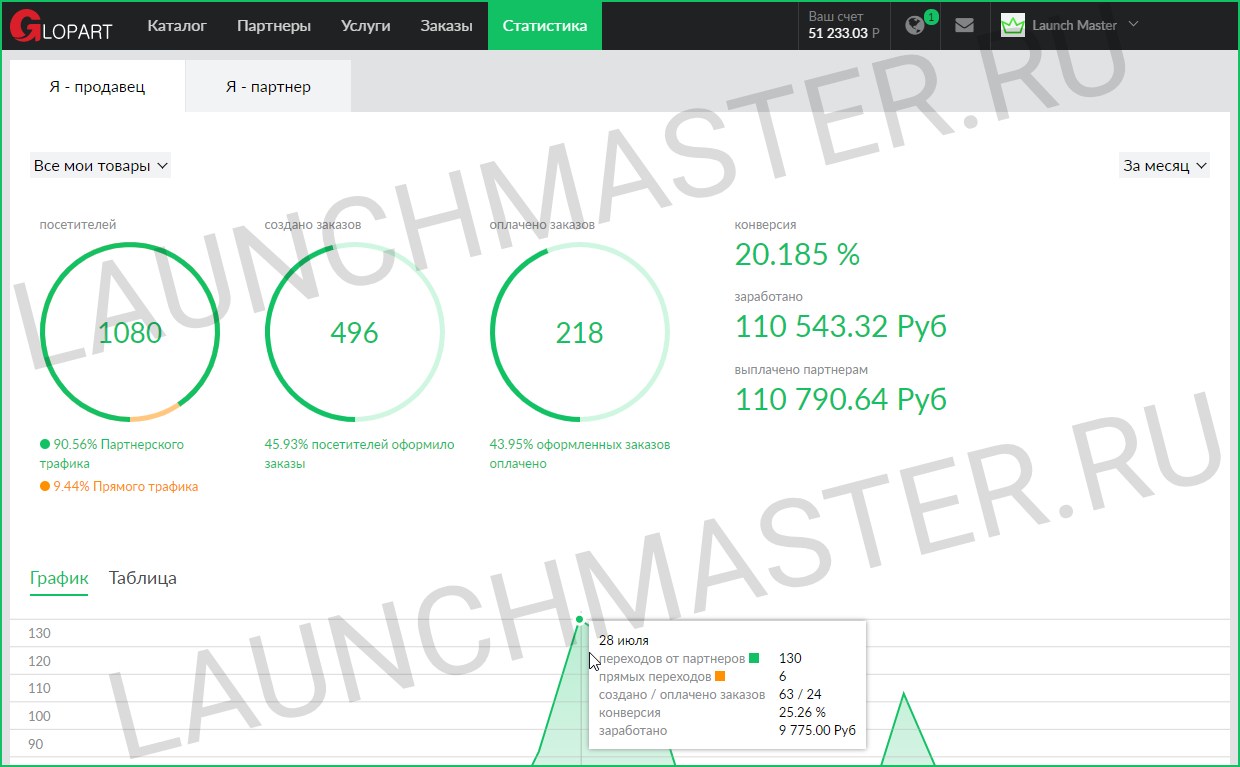Image resolution: width=1240 pixels, height=767 pixels.
Task: Open the globe notifications icon
Action: (914, 26)
